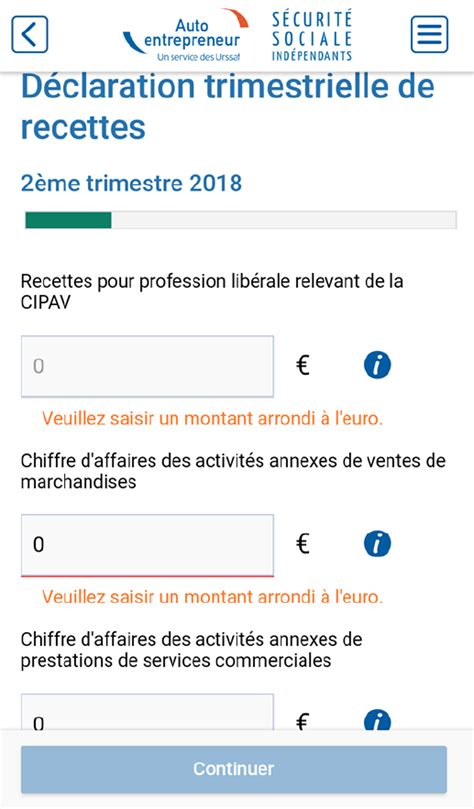474x809 pixels.
Task: Tap the Auto entrepreneur Urssaf logo
Action: [186, 35]
